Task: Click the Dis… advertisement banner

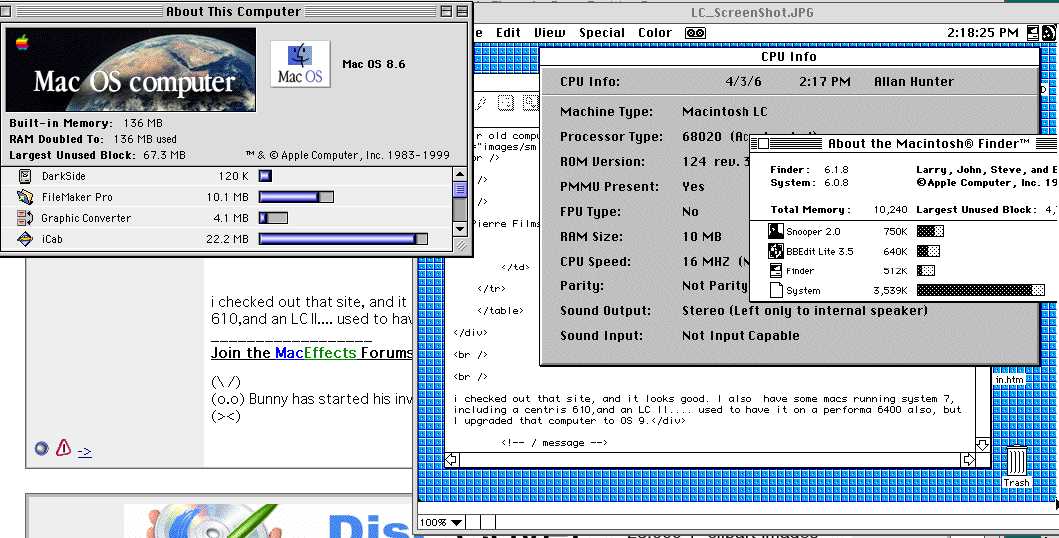Action: tap(270, 521)
